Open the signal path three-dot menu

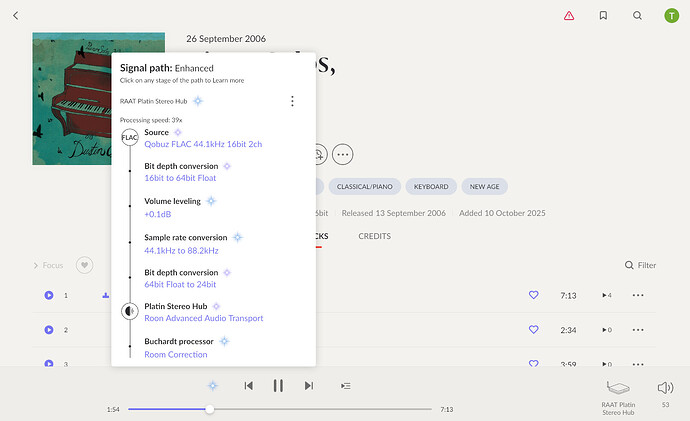tap(292, 101)
